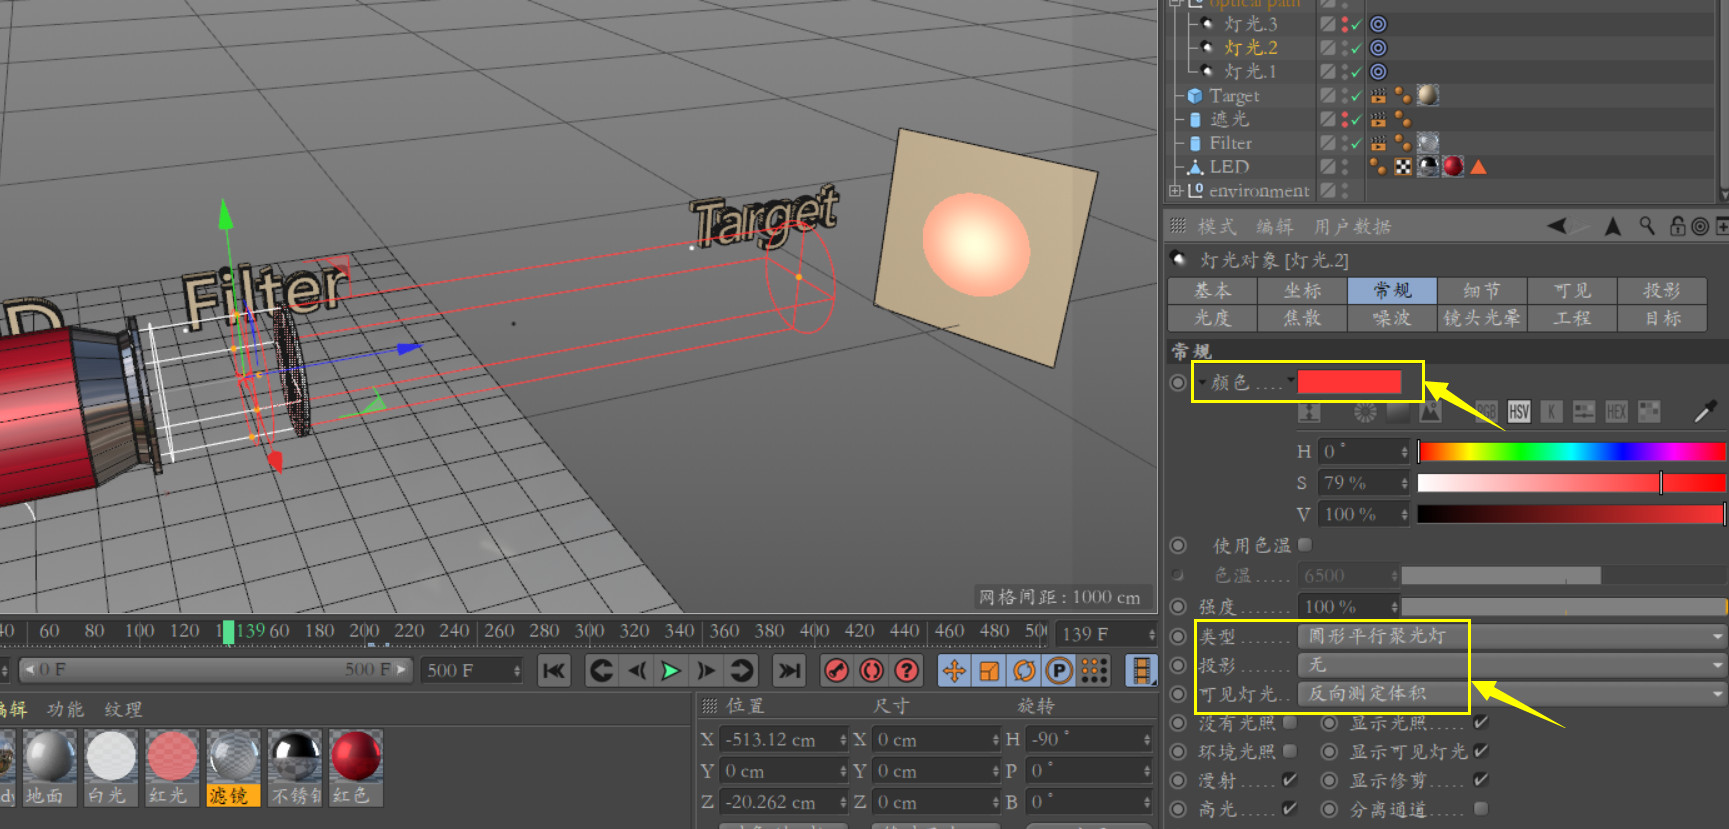Enable the 使用色温 checkbox

point(1304,545)
